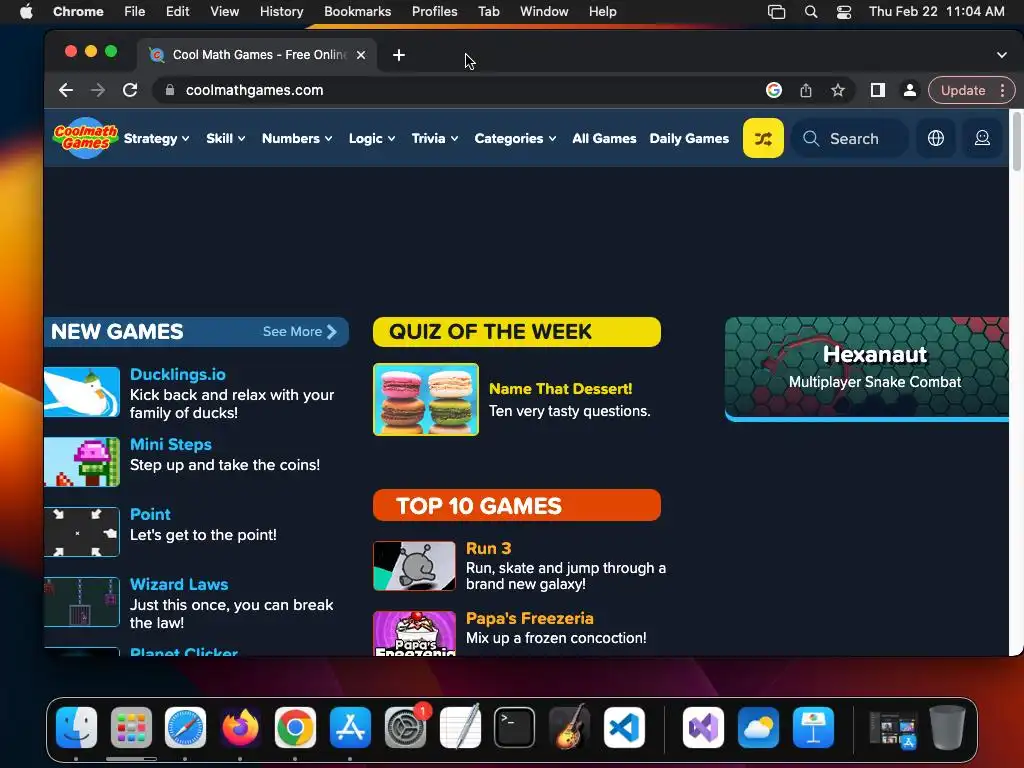Bookmark the page with the star icon

pos(838,90)
